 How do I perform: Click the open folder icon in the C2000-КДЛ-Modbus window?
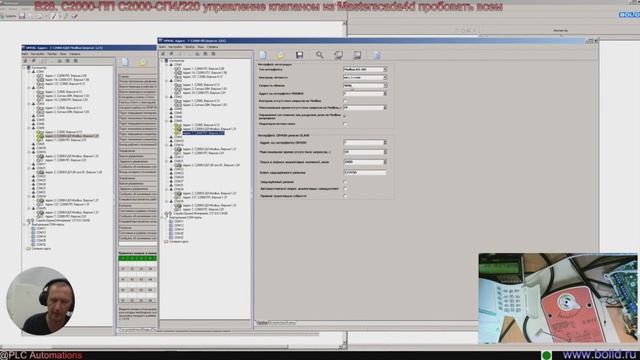click(x=142, y=62)
